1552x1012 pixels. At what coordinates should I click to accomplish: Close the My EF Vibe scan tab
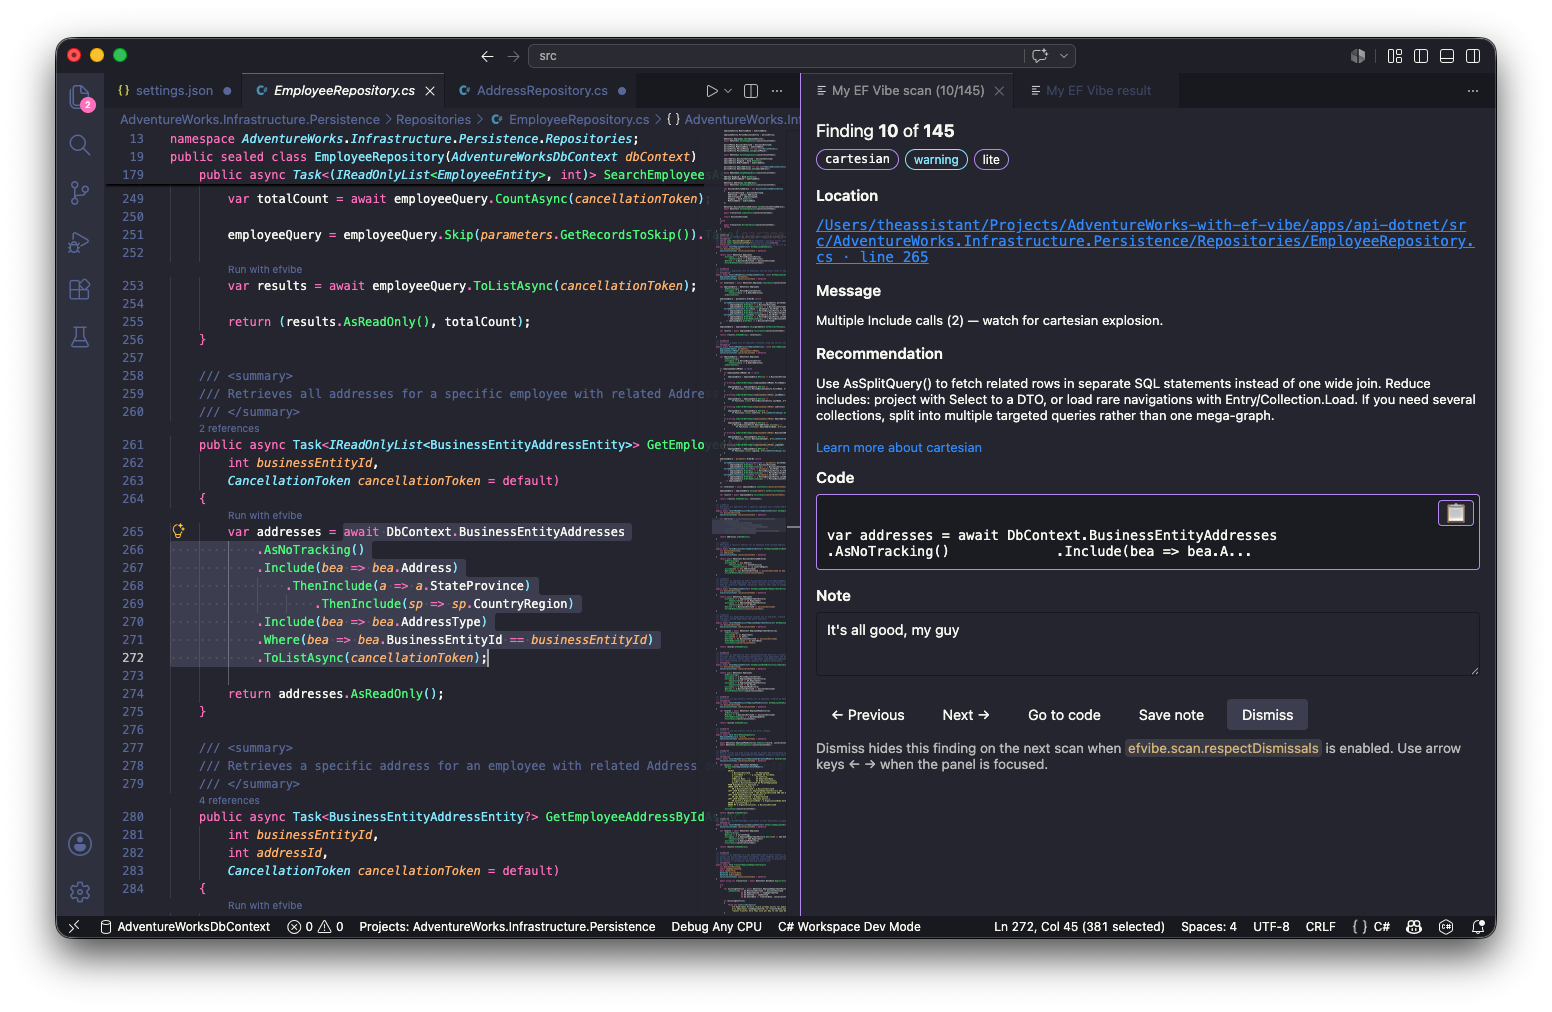point(999,91)
